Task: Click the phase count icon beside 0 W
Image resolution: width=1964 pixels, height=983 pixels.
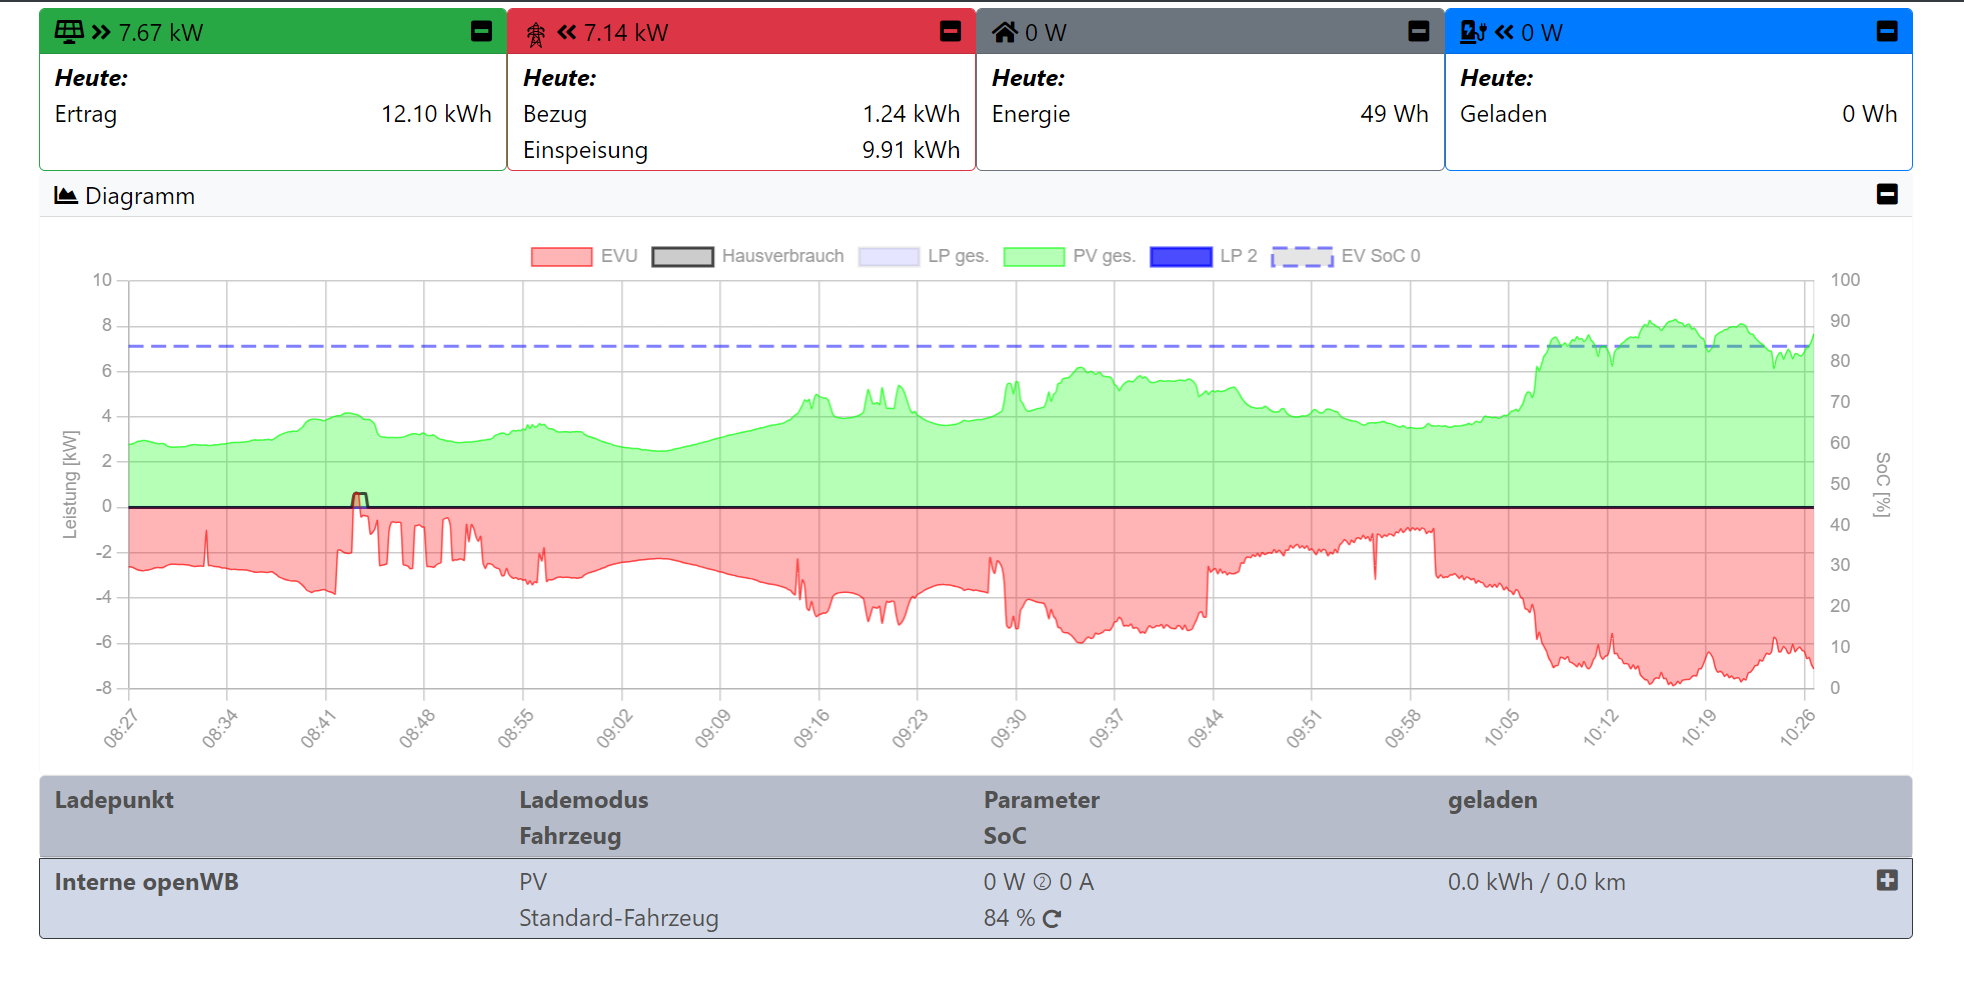Action: pyautogui.click(x=1042, y=882)
